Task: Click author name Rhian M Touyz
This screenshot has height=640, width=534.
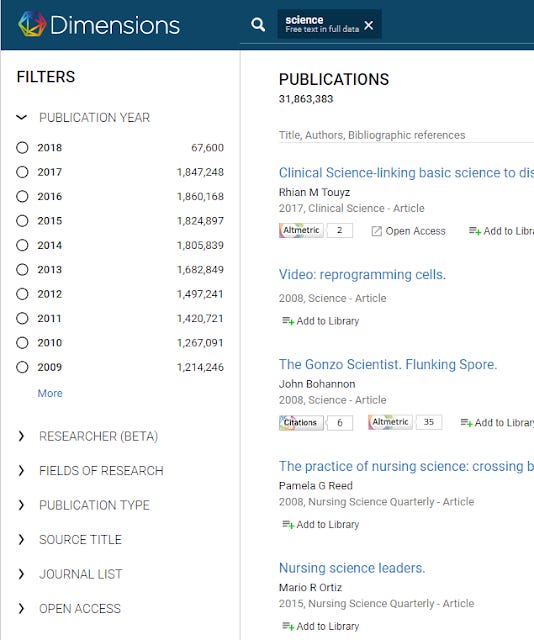Action: (314, 192)
